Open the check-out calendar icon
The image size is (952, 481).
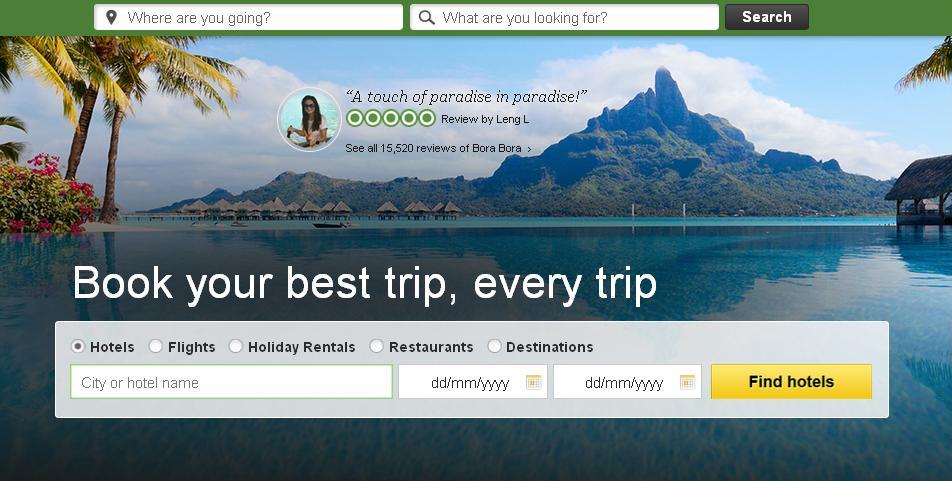(x=687, y=382)
